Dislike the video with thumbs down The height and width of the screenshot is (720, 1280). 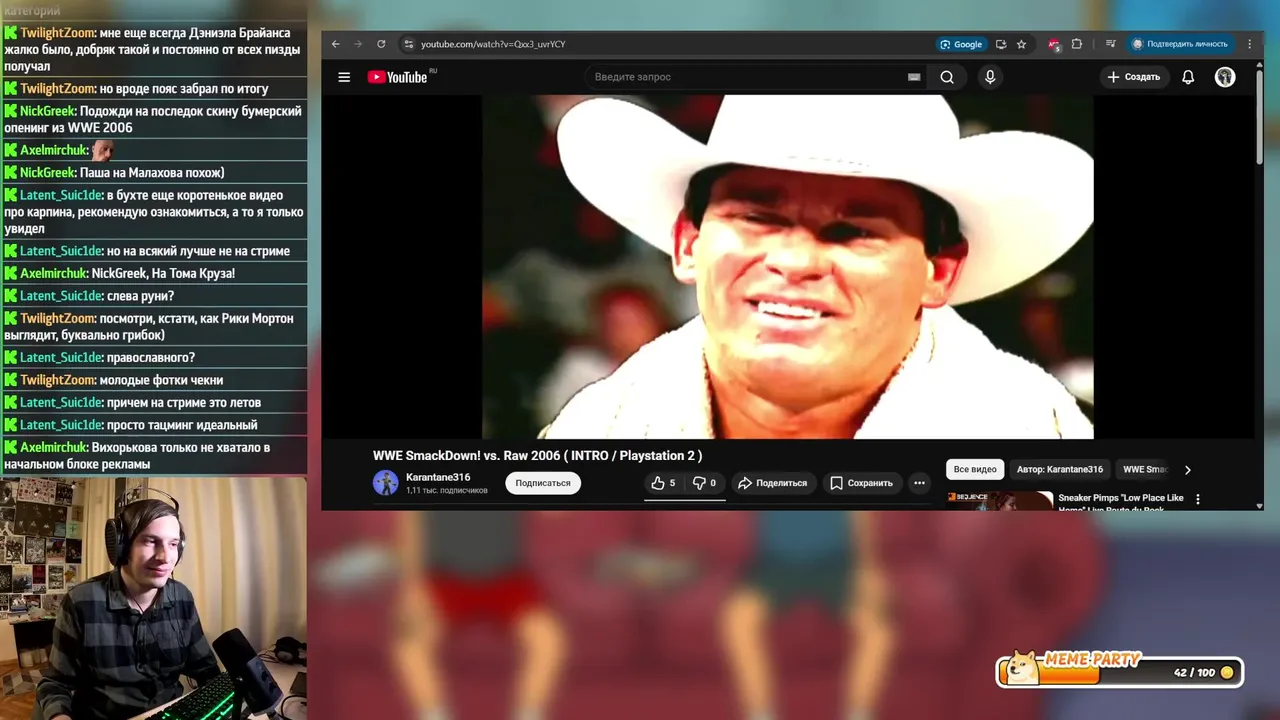click(705, 483)
